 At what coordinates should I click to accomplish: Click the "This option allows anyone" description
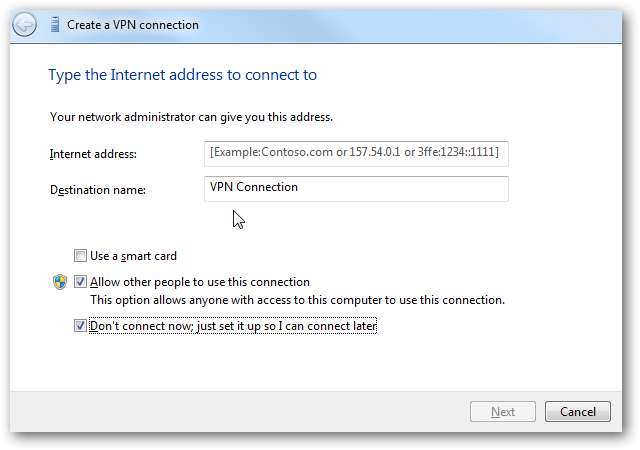click(x=297, y=299)
